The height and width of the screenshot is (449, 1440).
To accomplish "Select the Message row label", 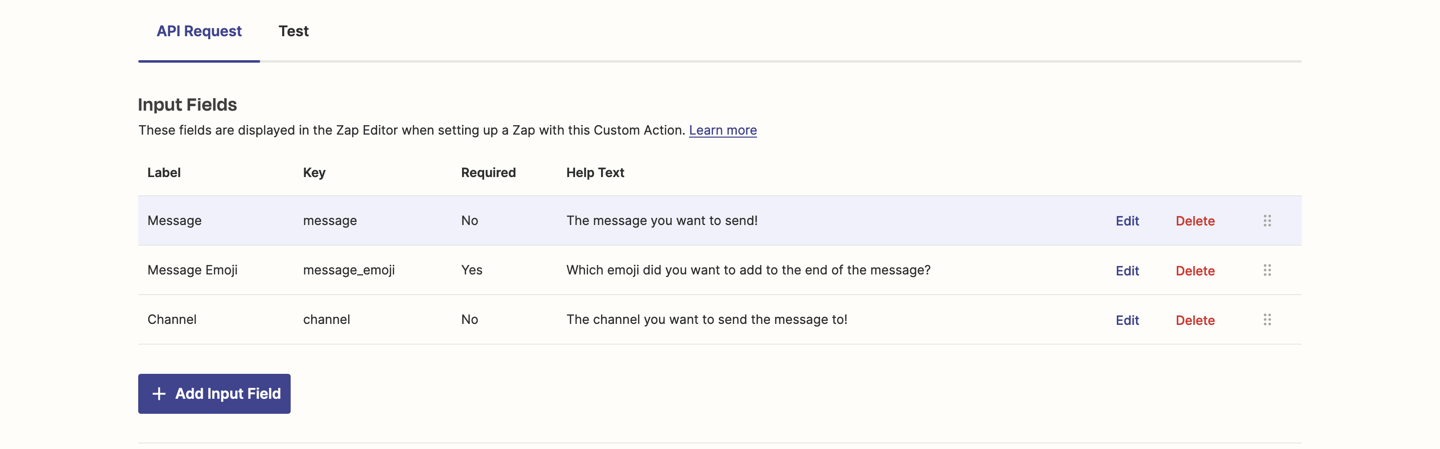I will (x=174, y=220).
